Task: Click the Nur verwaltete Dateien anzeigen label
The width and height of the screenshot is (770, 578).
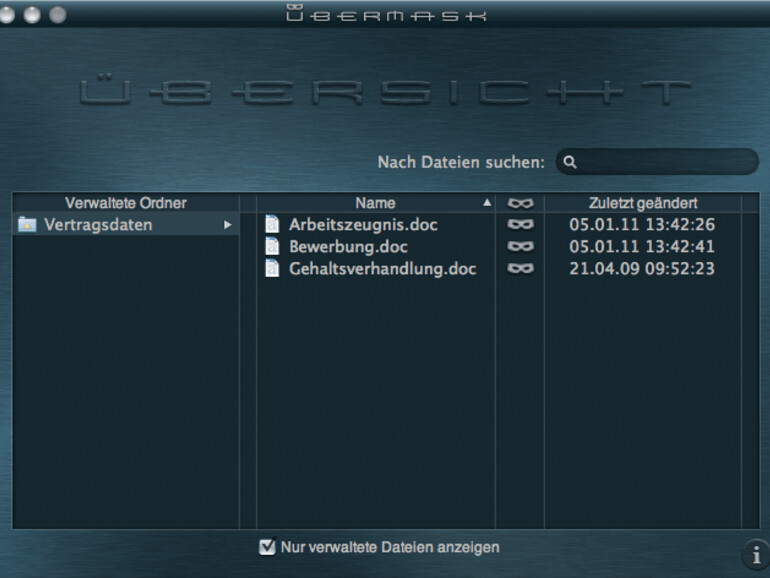Action: 390,547
